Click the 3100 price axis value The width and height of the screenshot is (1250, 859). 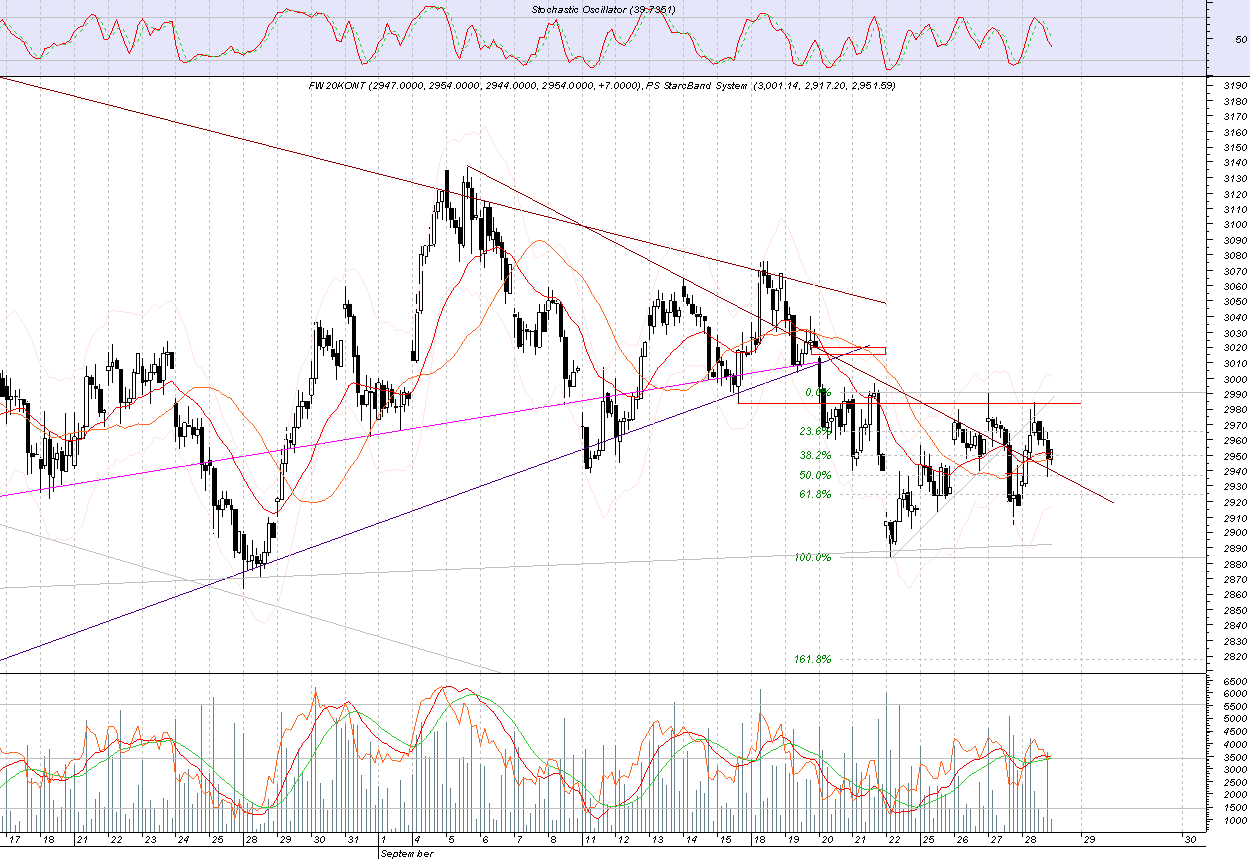[1235, 225]
